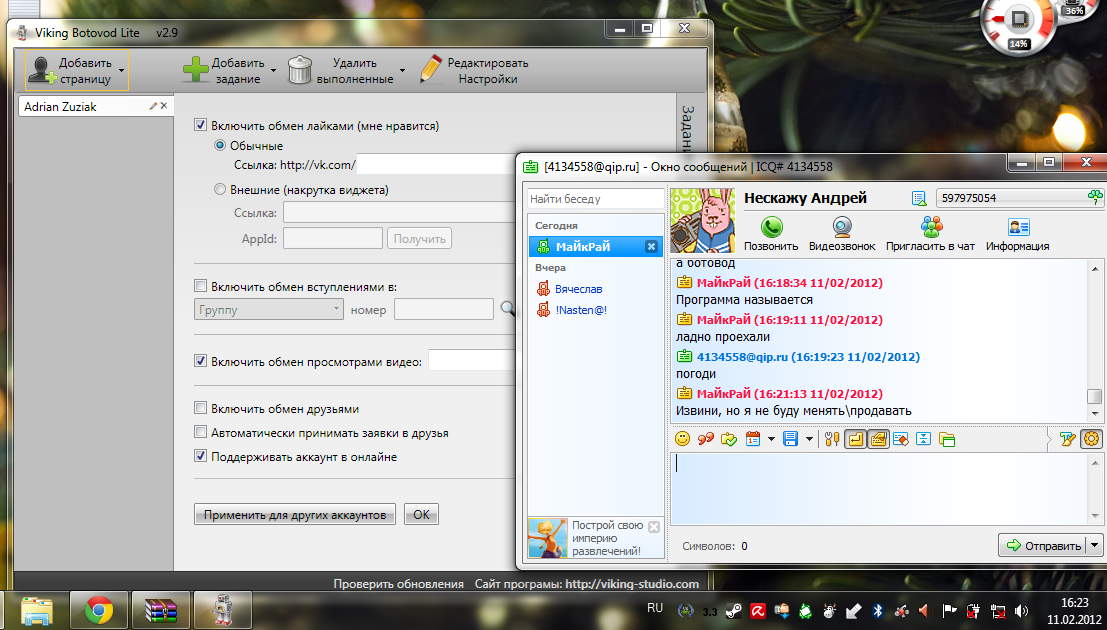Open Пригласить в чат to invite contacts
This screenshot has width=1107, height=630.
point(931,234)
